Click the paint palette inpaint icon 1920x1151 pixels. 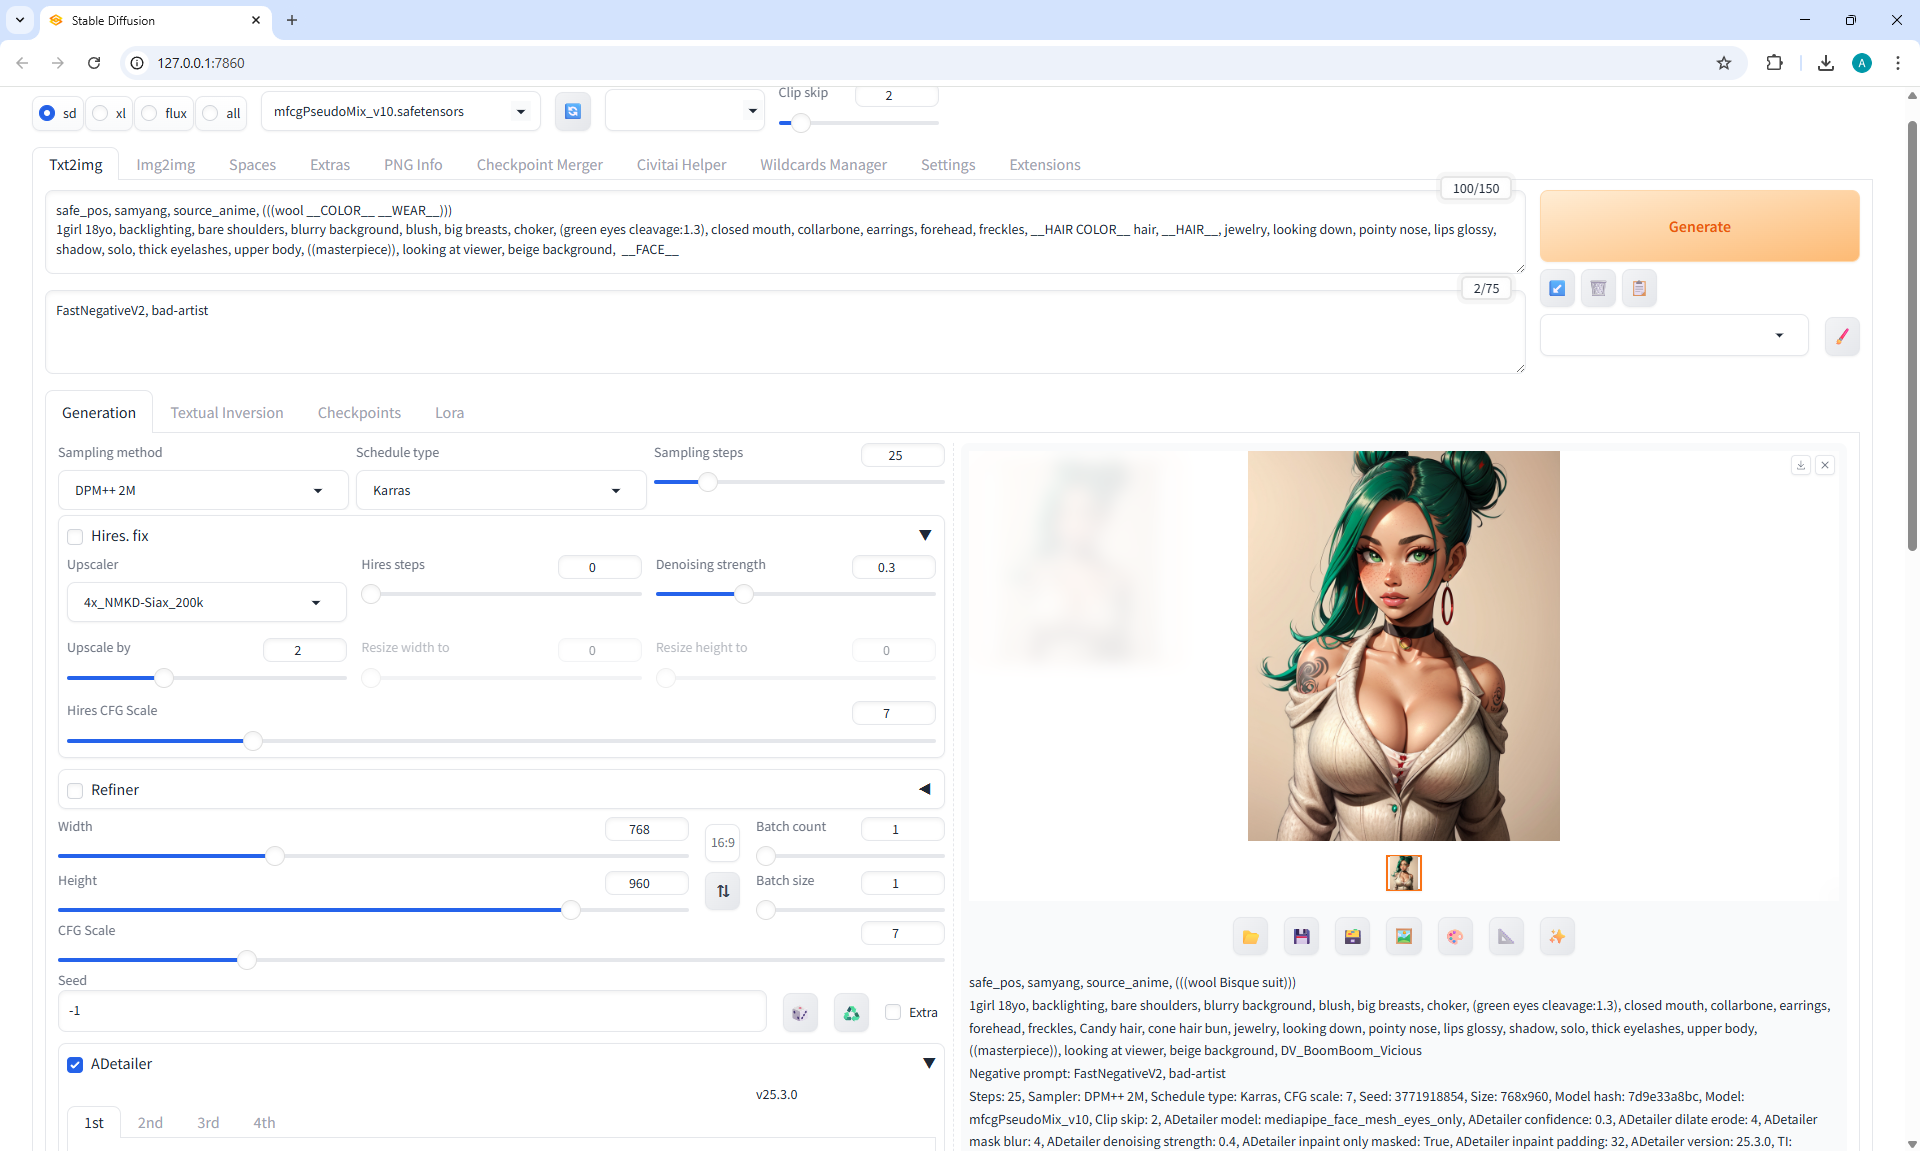pos(1455,937)
